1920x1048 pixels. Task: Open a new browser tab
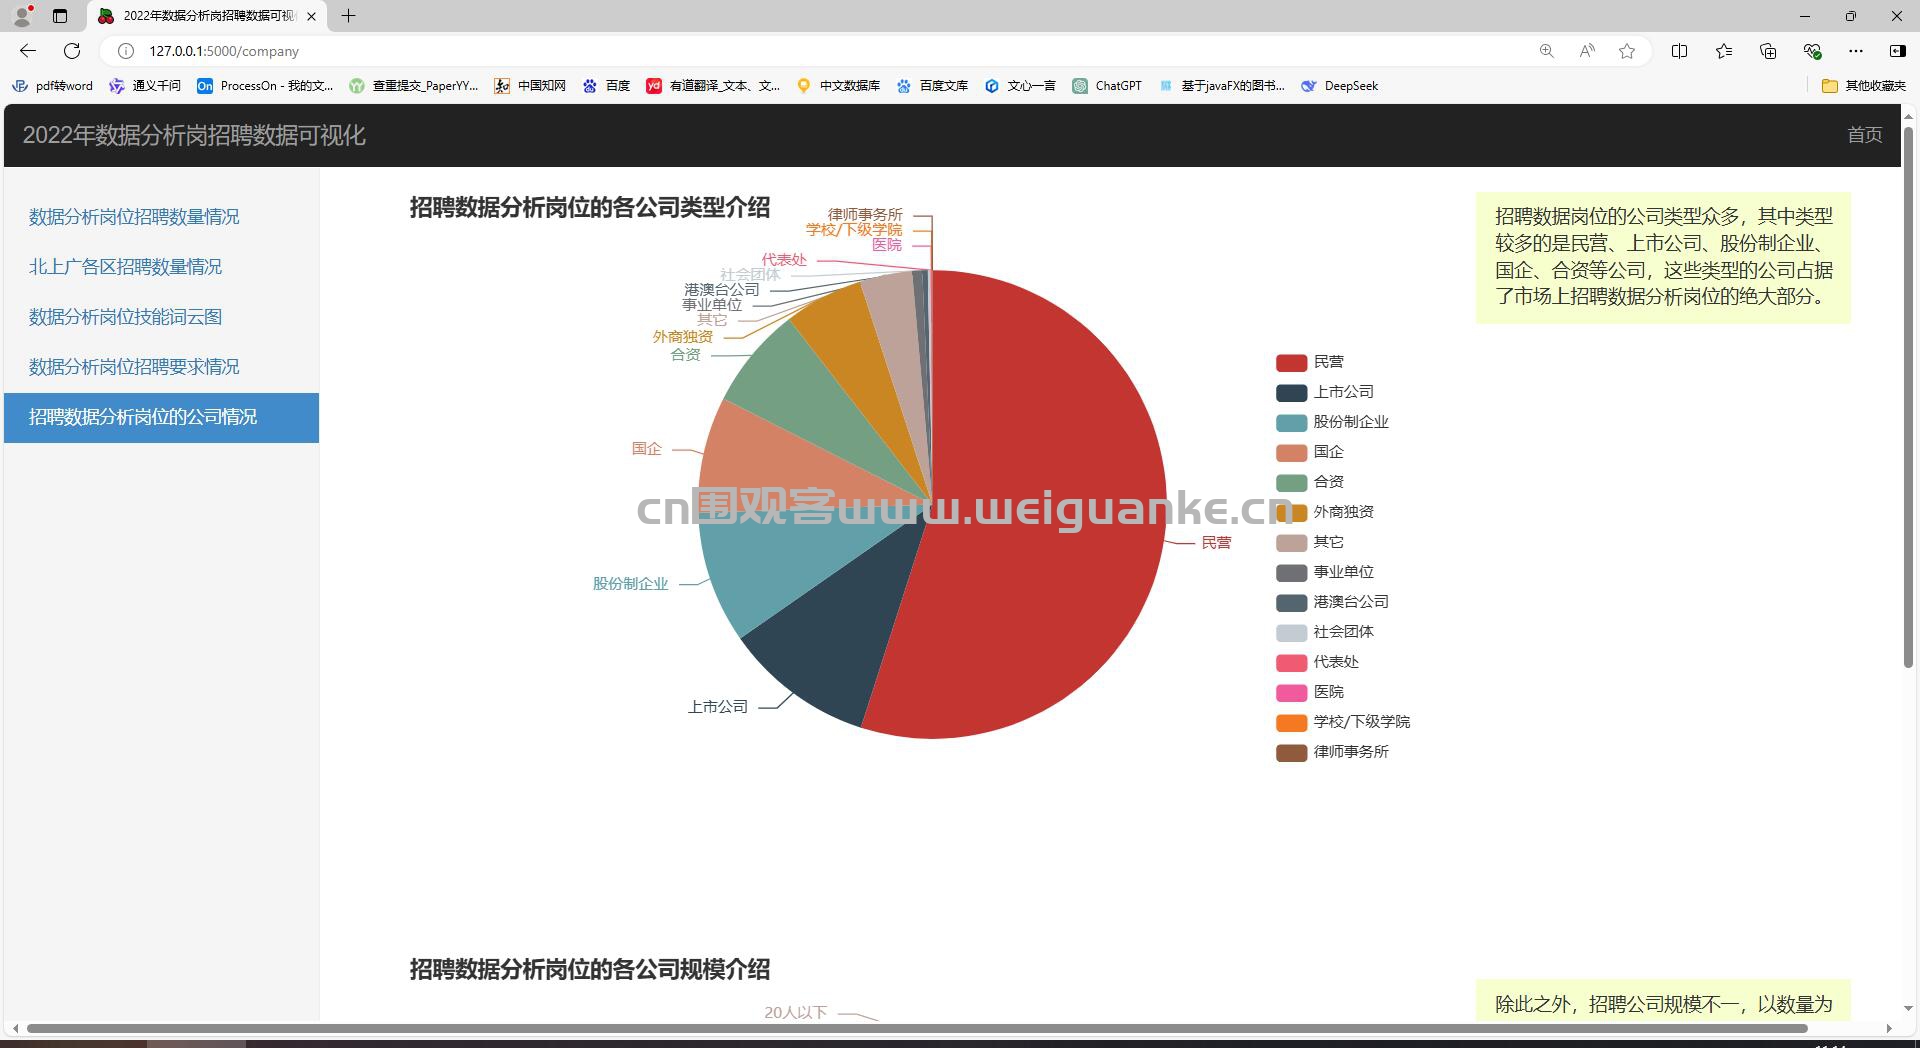pos(348,16)
